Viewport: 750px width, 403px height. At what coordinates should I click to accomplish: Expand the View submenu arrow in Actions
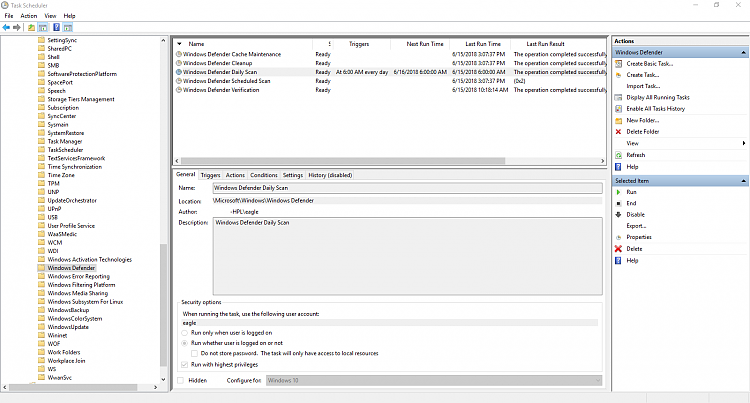pyautogui.click(x=744, y=143)
